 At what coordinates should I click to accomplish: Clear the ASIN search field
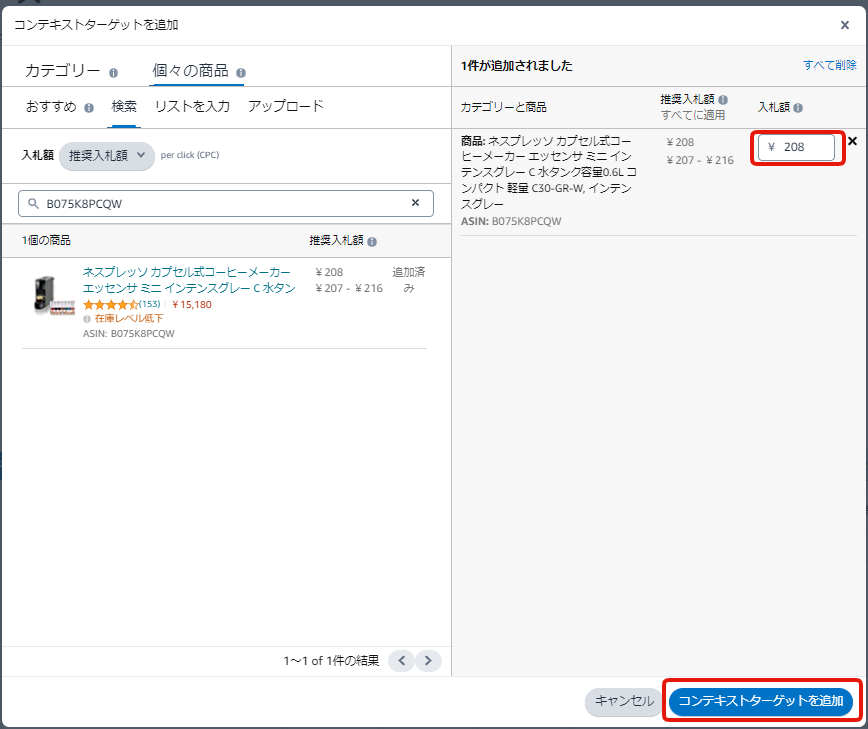(416, 203)
